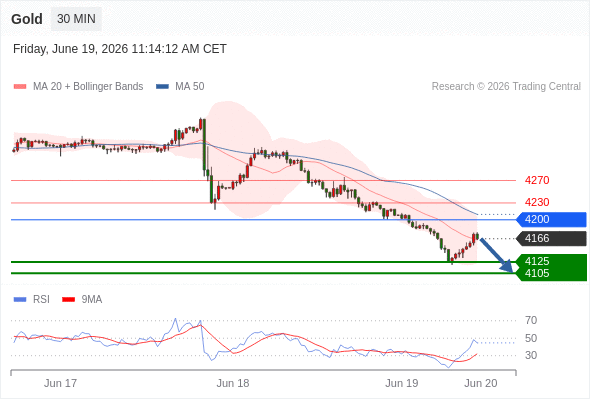The width and height of the screenshot is (590, 400).
Task: Click the Jun 18 date axis label
Action: tap(233, 383)
